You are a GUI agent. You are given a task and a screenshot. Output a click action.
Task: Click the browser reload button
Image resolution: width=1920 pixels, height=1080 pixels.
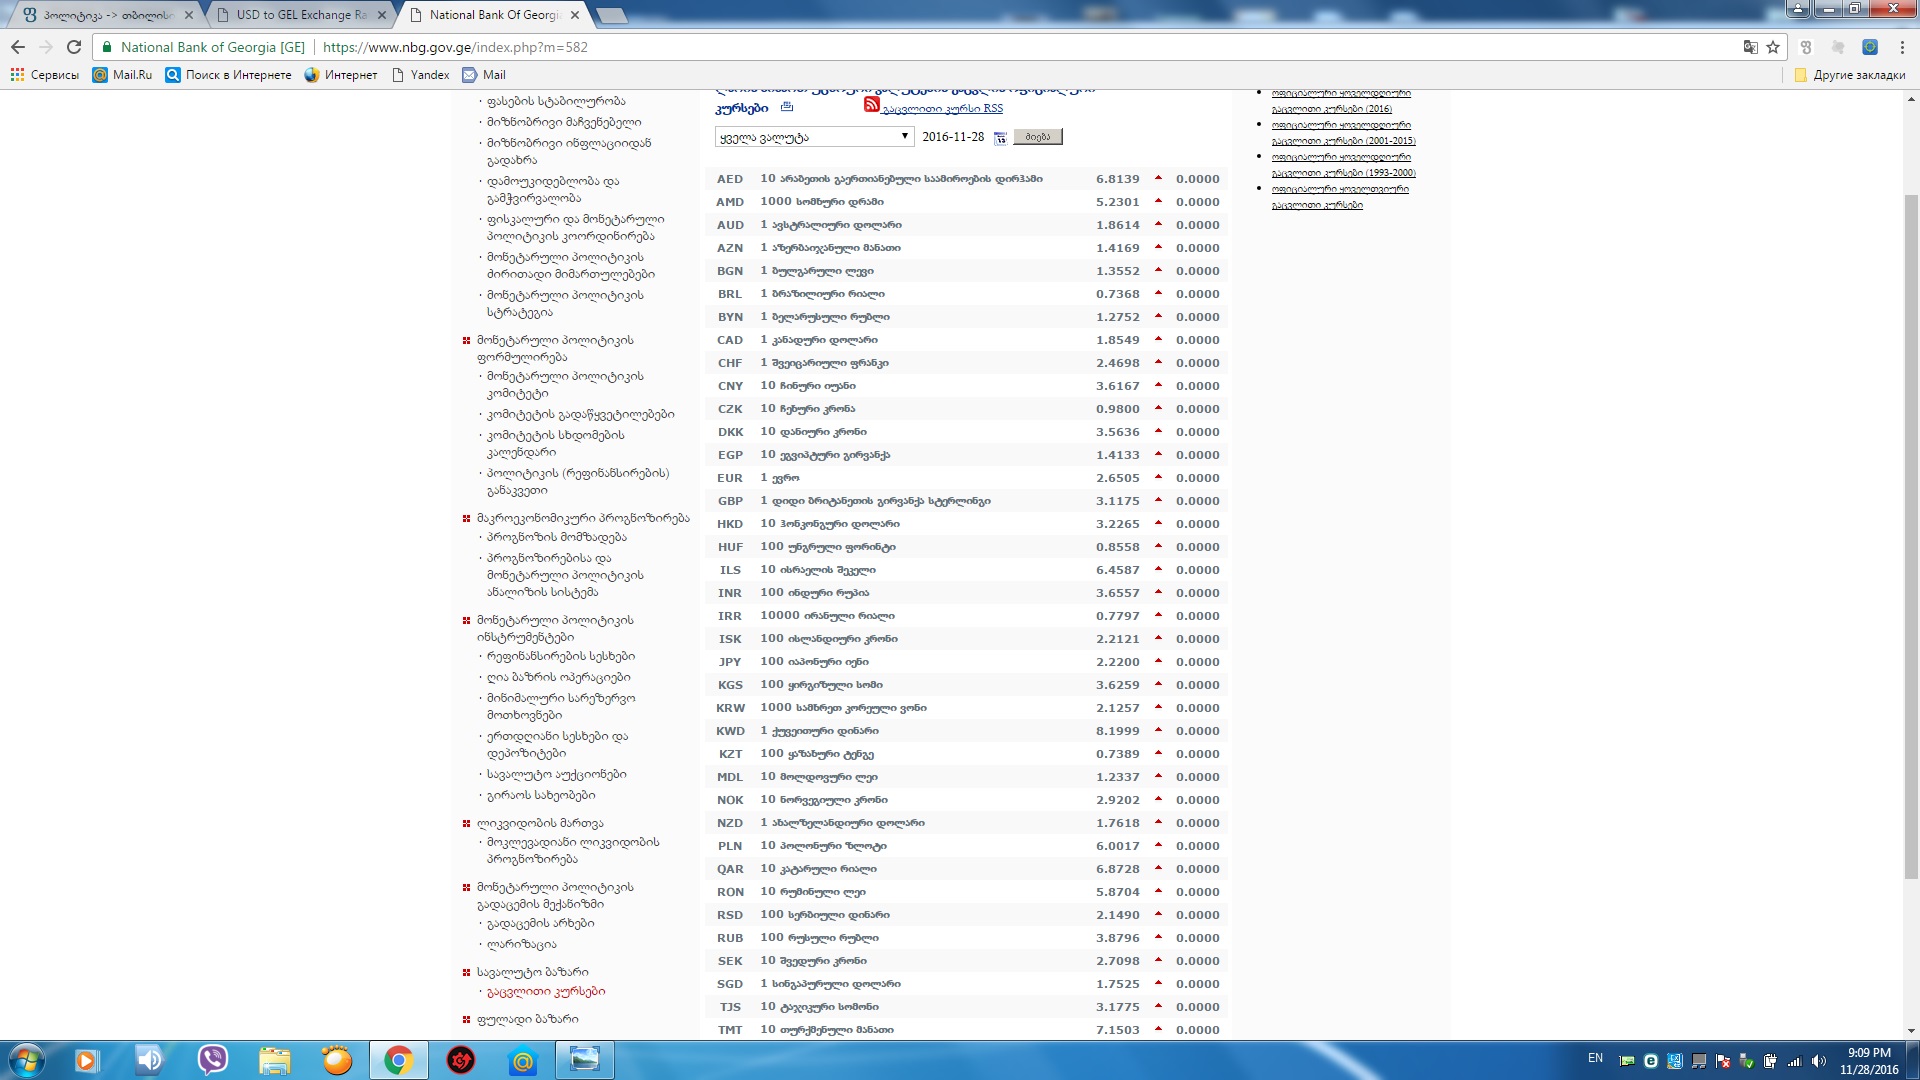pyautogui.click(x=74, y=47)
